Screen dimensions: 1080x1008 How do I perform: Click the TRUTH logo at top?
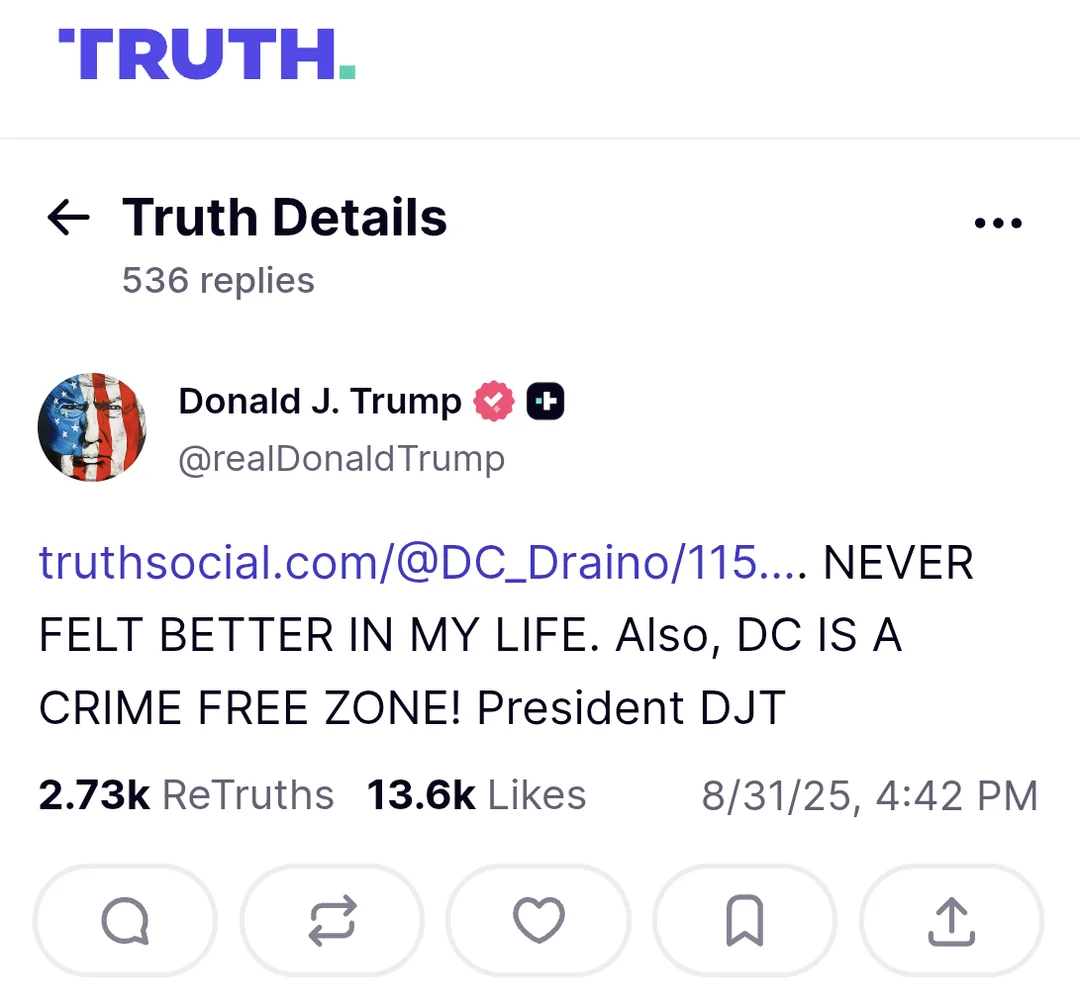tap(207, 54)
